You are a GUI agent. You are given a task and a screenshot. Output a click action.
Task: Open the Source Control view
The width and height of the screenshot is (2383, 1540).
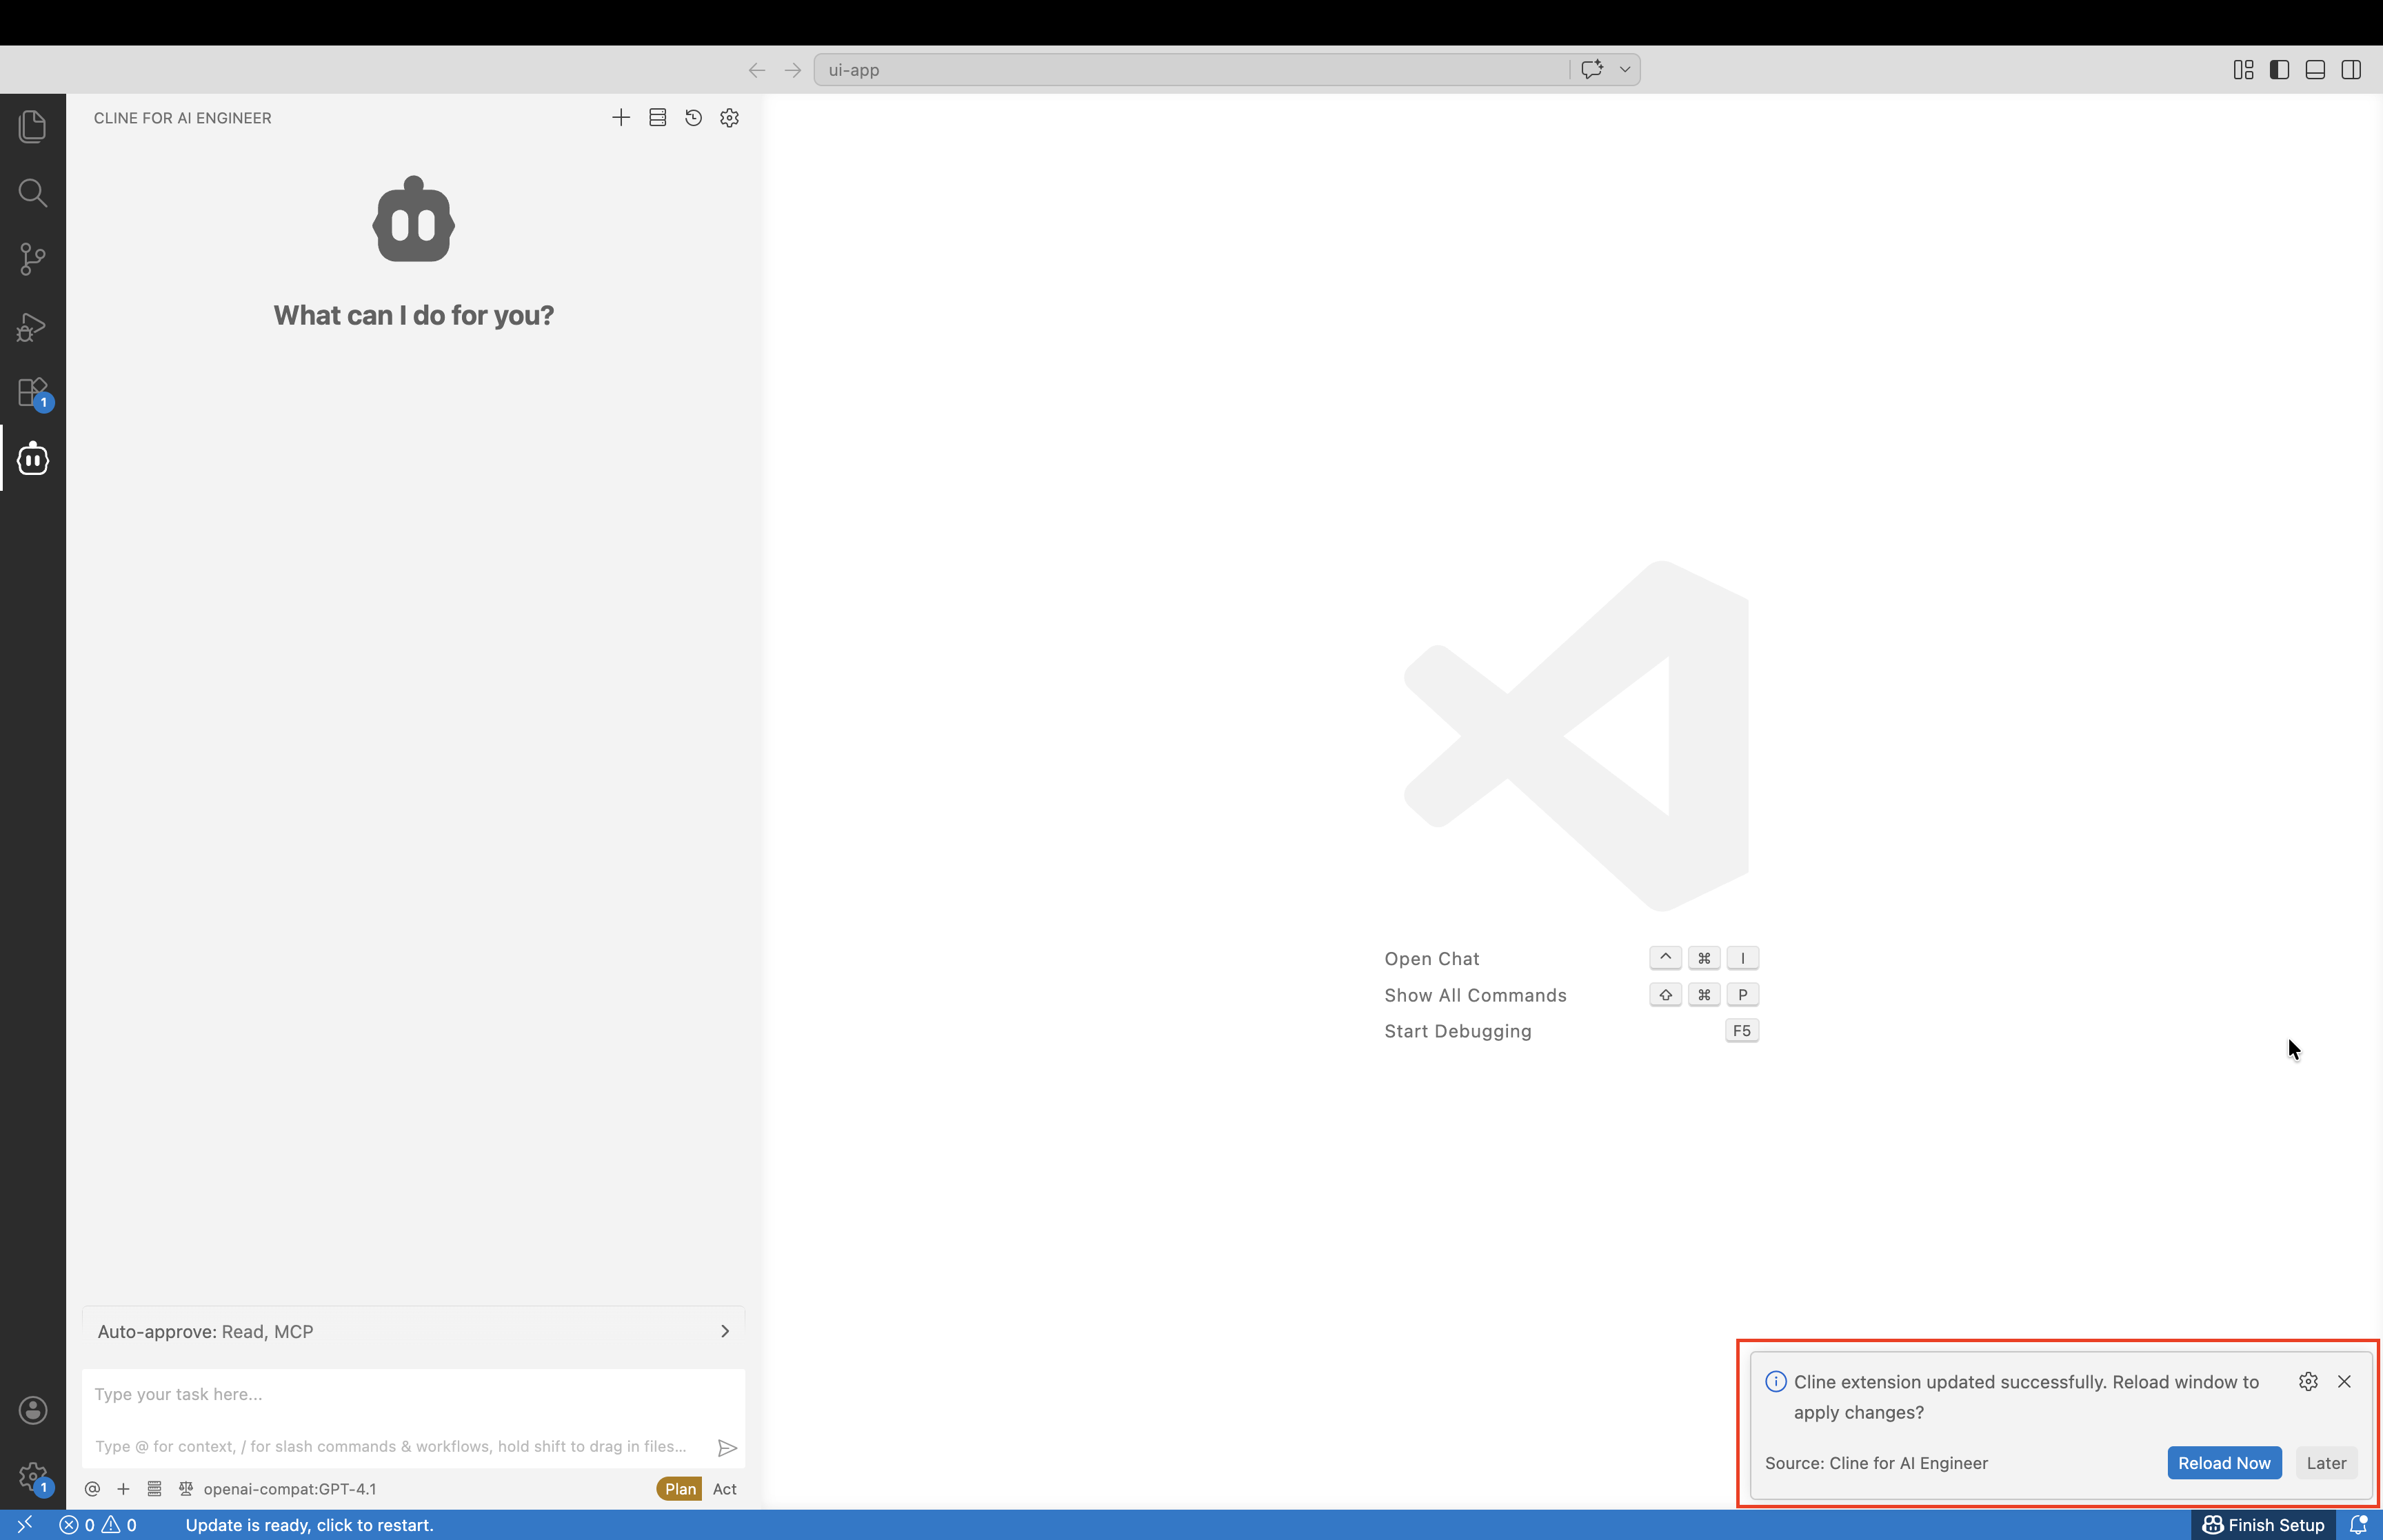tap(32, 259)
